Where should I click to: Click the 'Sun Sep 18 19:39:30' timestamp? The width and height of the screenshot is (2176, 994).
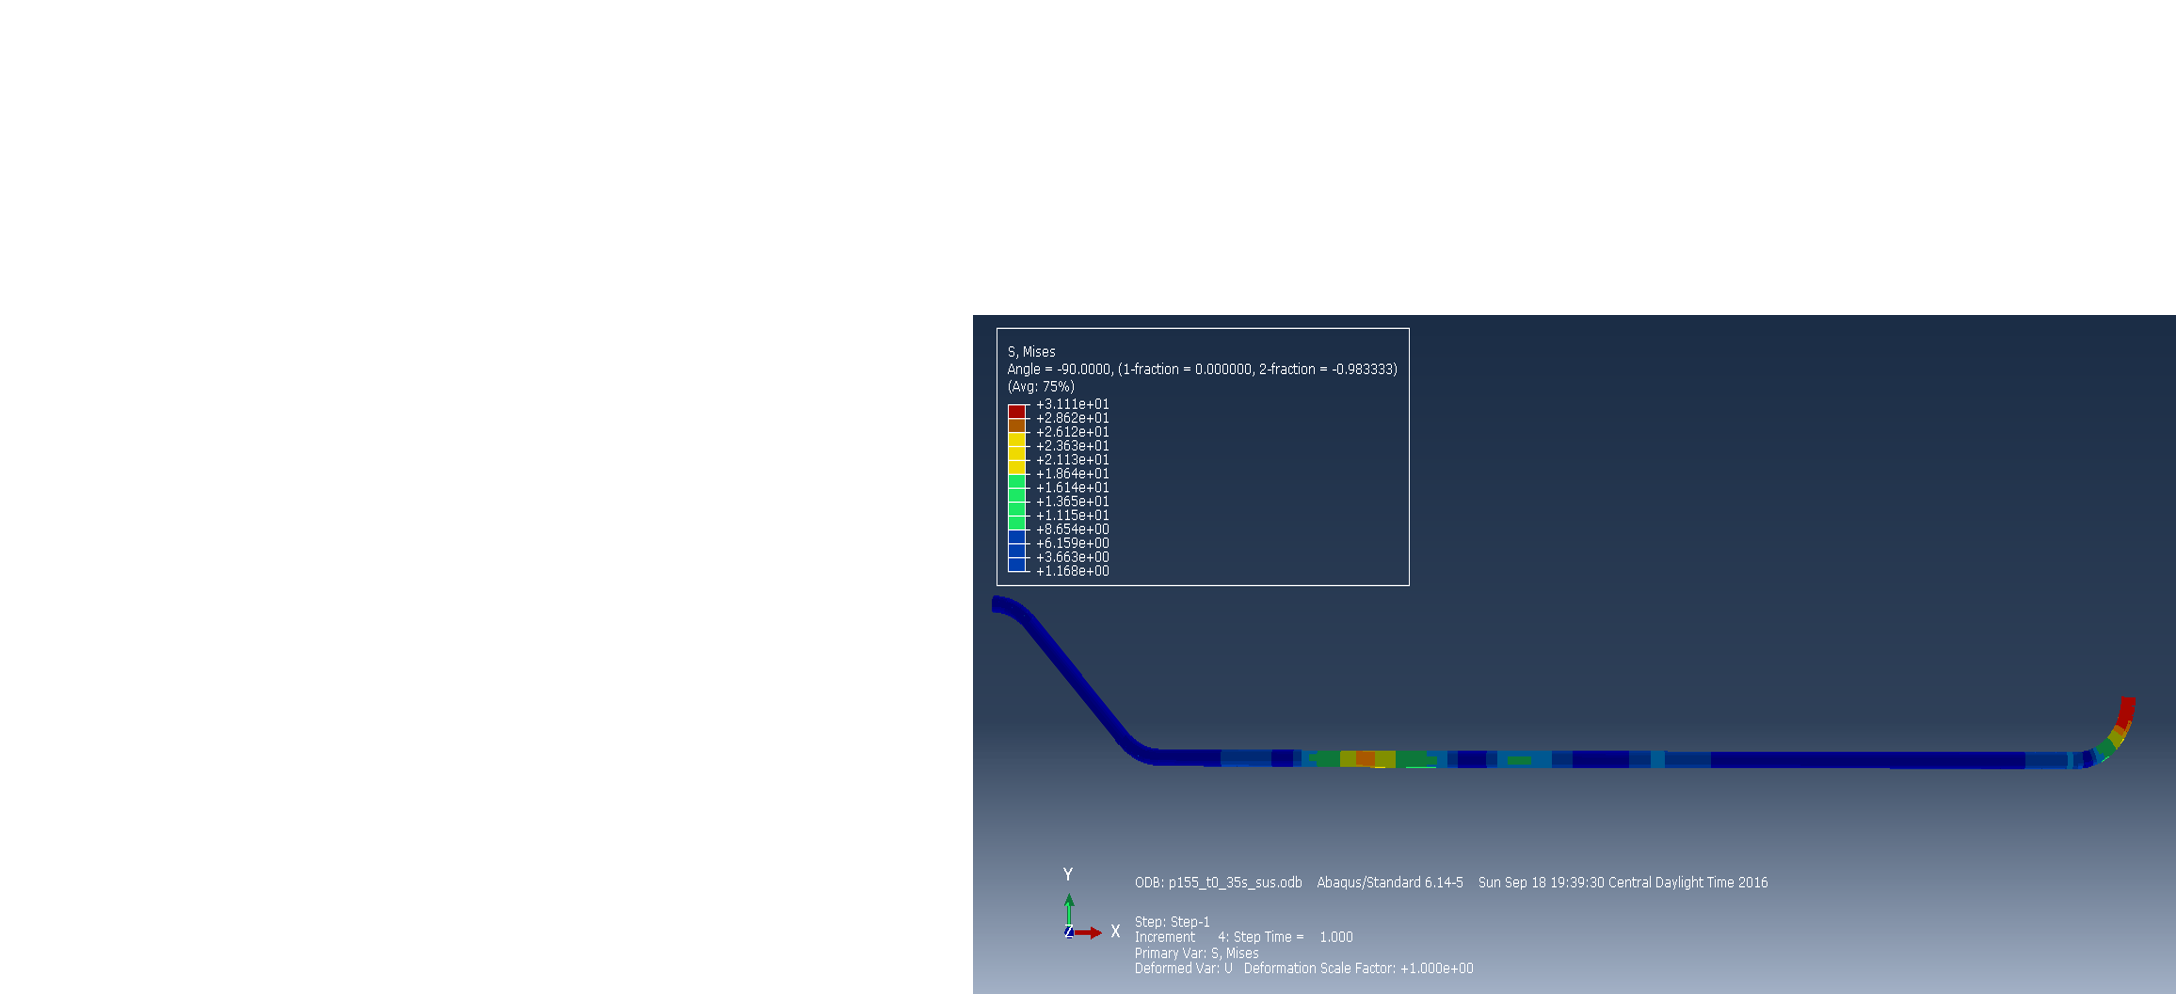[1541, 883]
